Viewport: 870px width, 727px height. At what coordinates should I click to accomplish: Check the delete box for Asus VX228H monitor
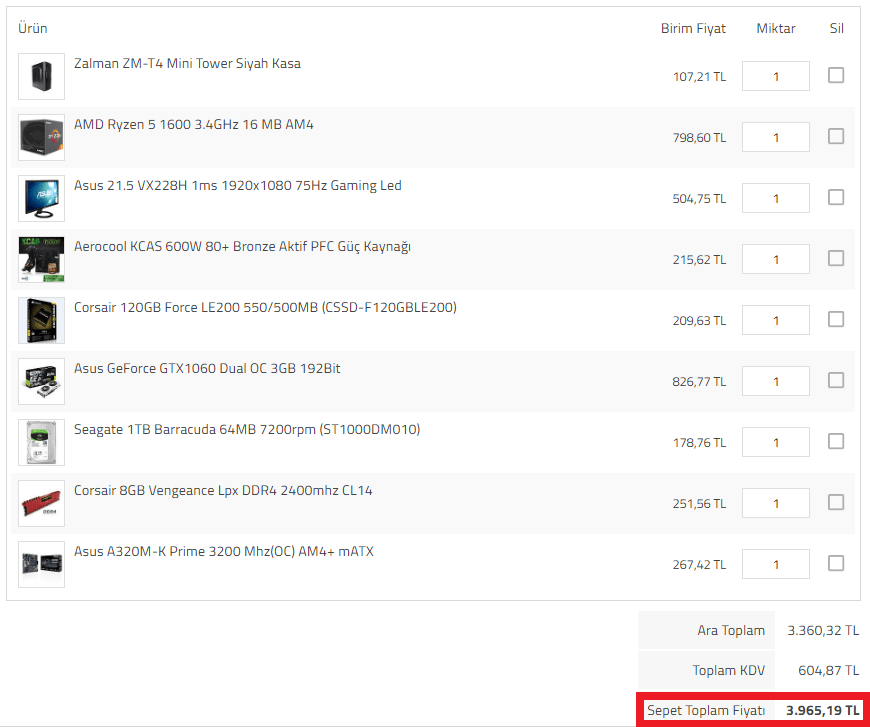836,197
